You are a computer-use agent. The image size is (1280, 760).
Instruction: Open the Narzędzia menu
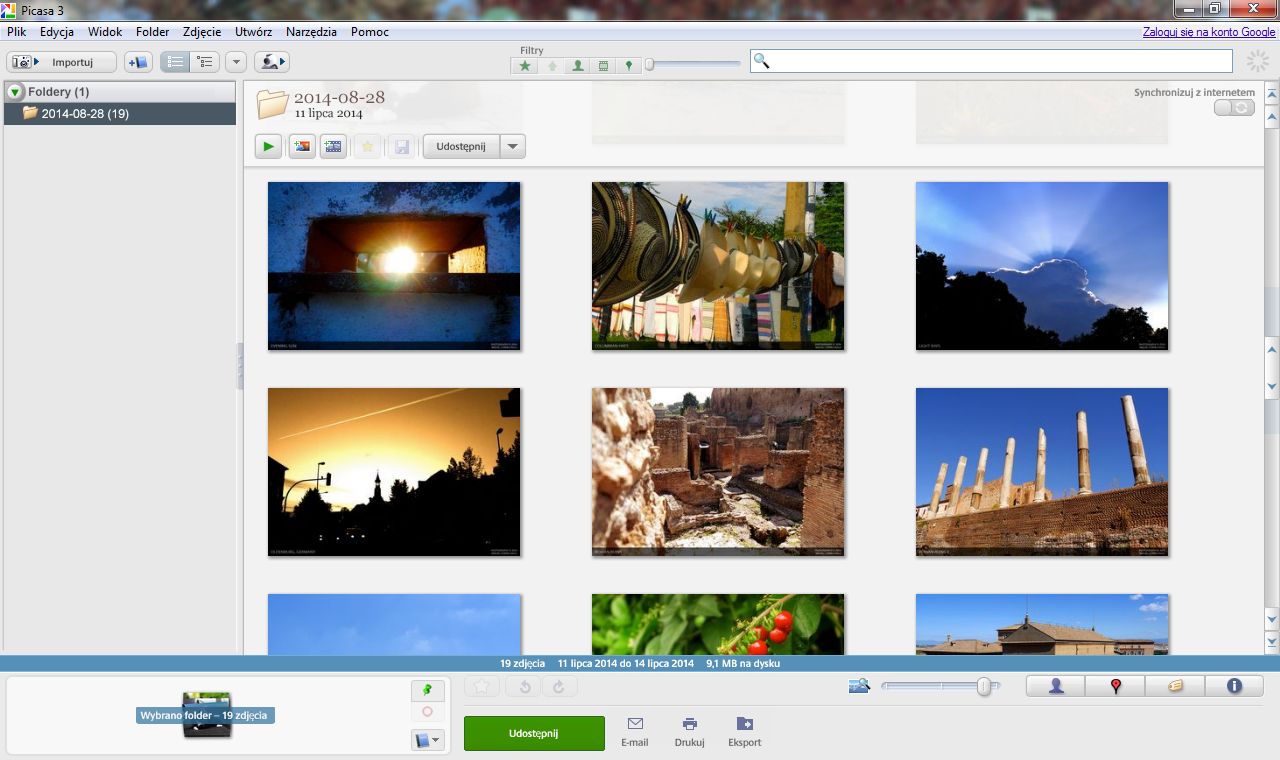coord(311,32)
